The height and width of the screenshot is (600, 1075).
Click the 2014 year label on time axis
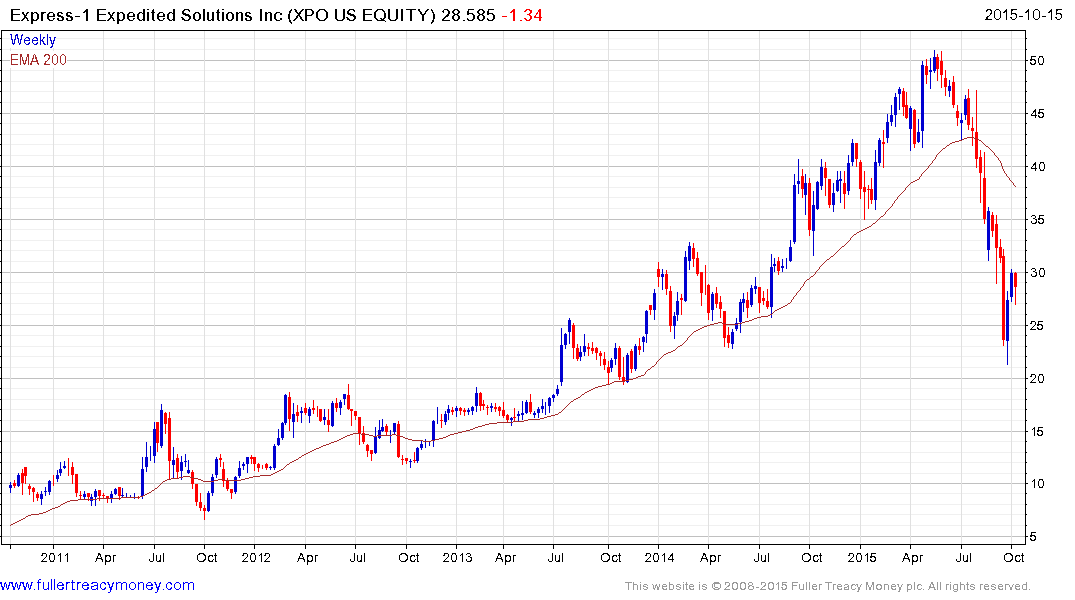point(660,557)
